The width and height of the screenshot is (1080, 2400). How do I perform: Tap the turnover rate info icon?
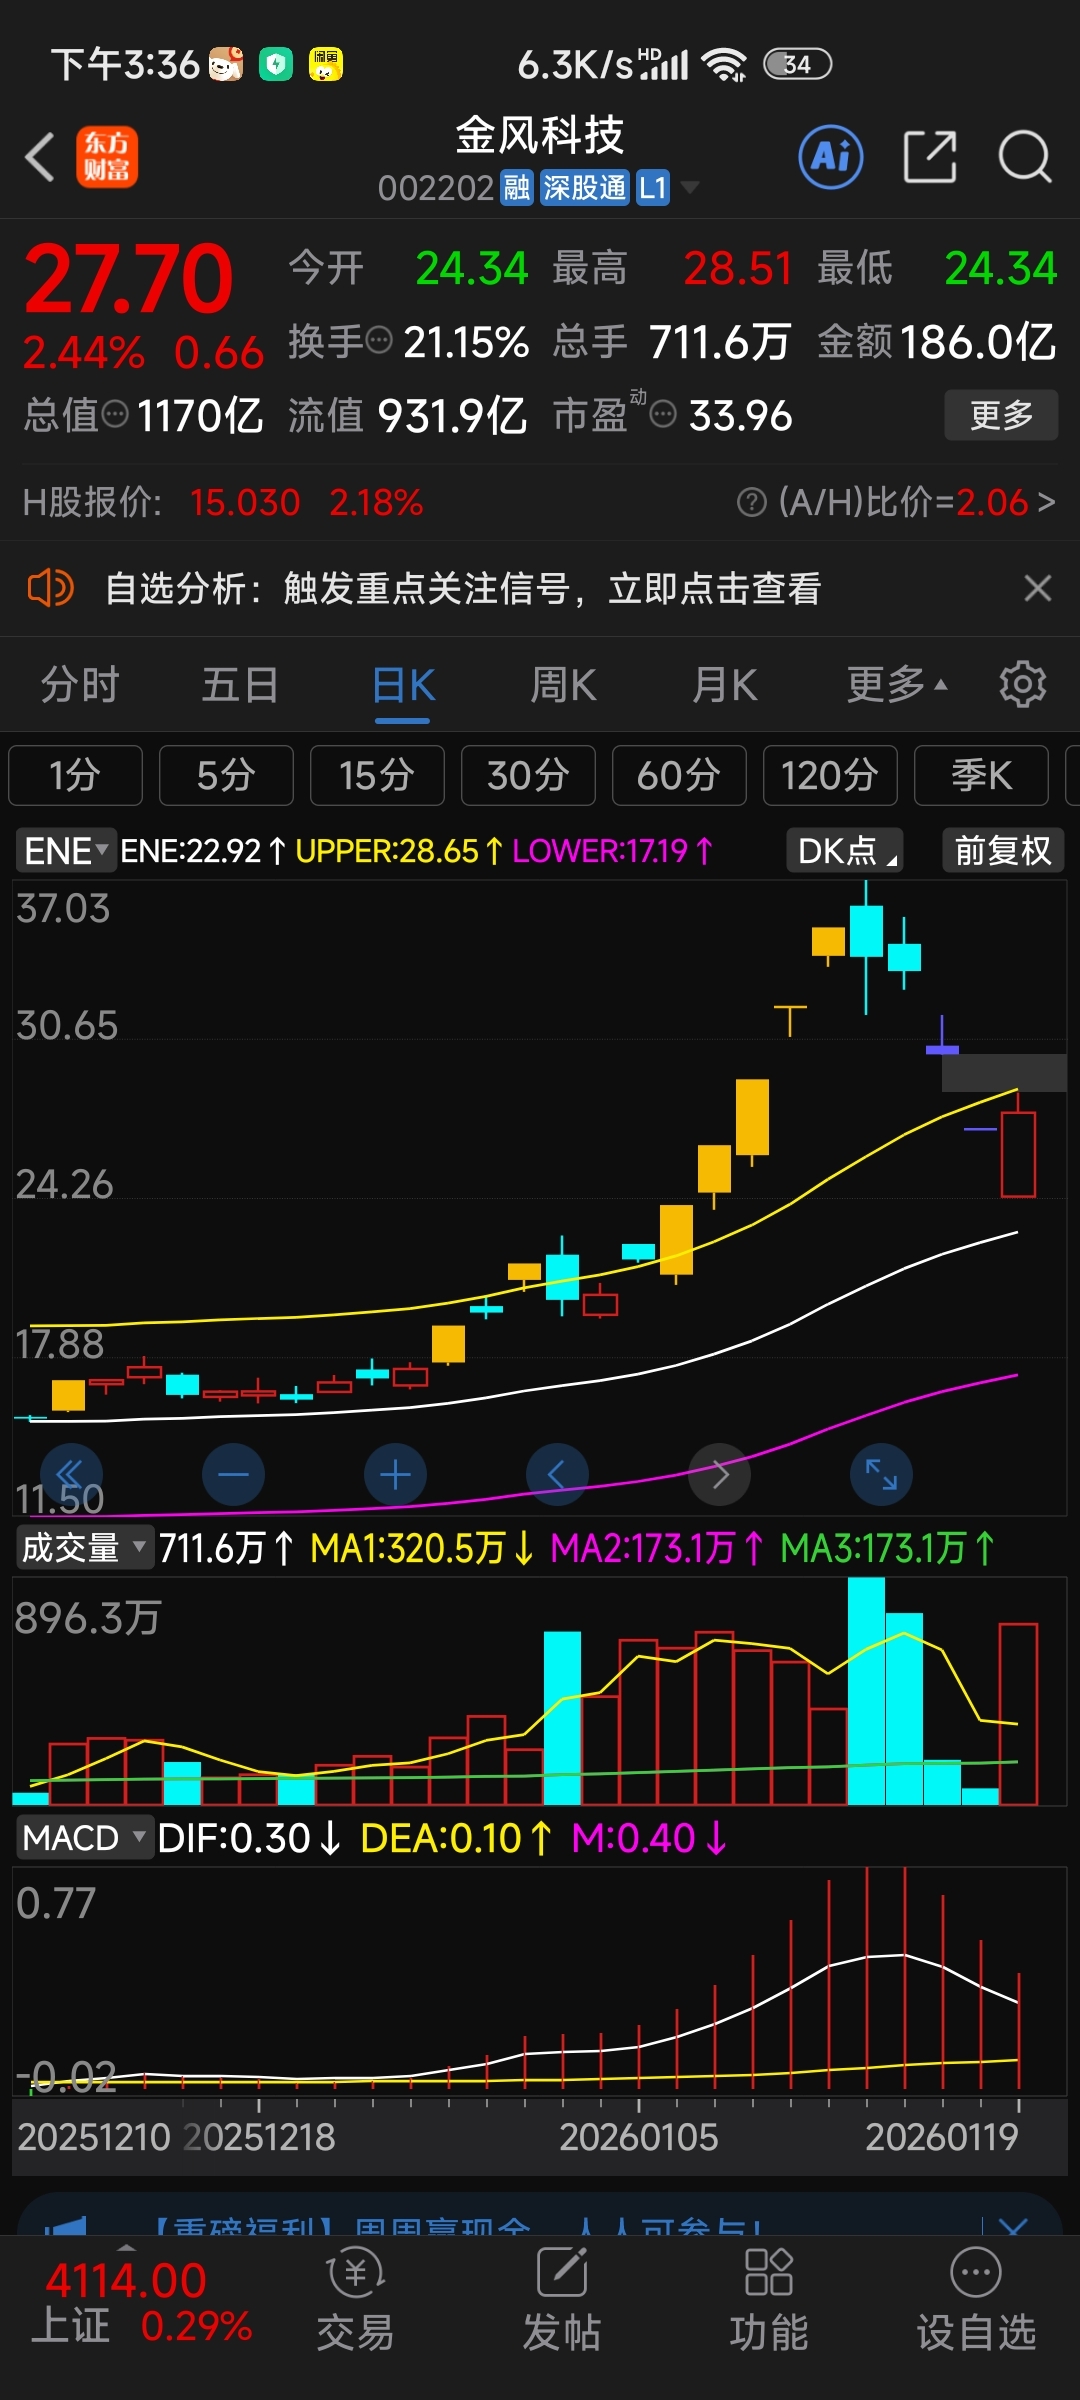point(379,341)
